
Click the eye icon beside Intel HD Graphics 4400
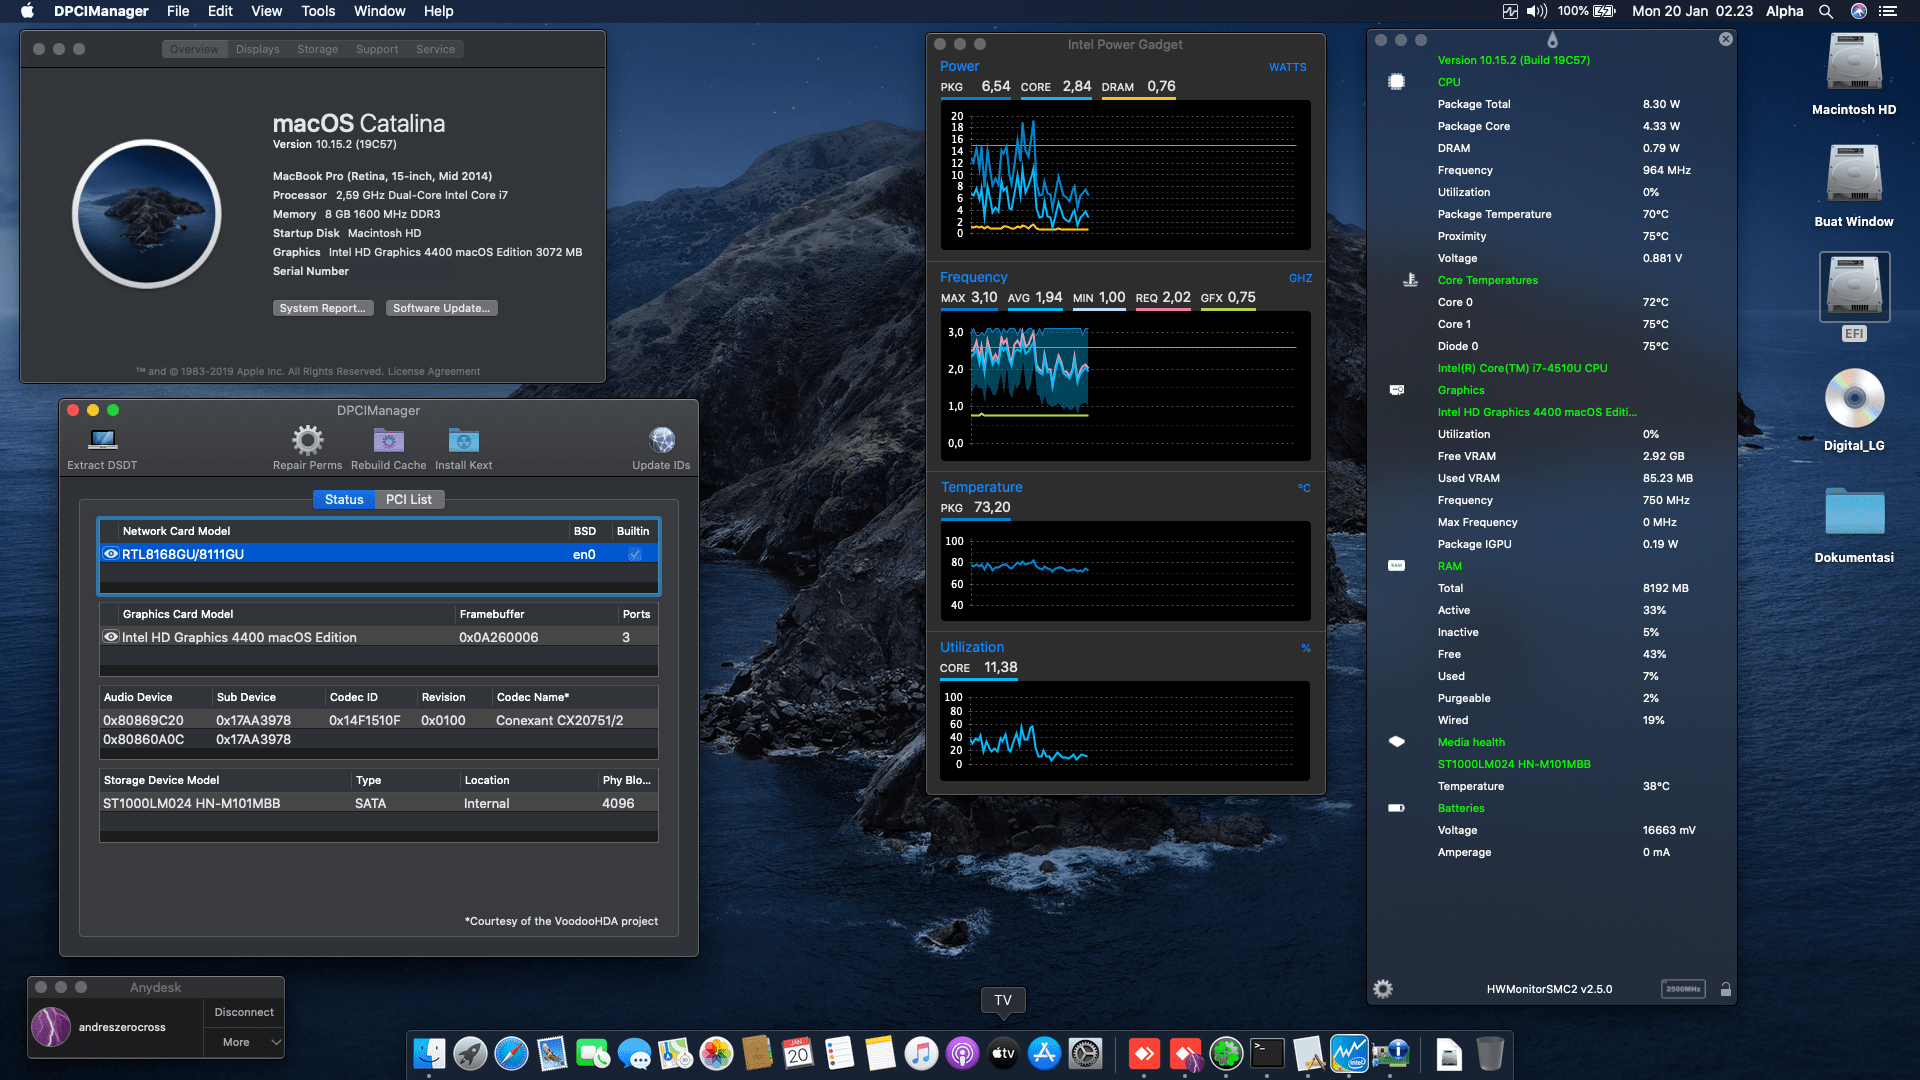pyautogui.click(x=111, y=637)
